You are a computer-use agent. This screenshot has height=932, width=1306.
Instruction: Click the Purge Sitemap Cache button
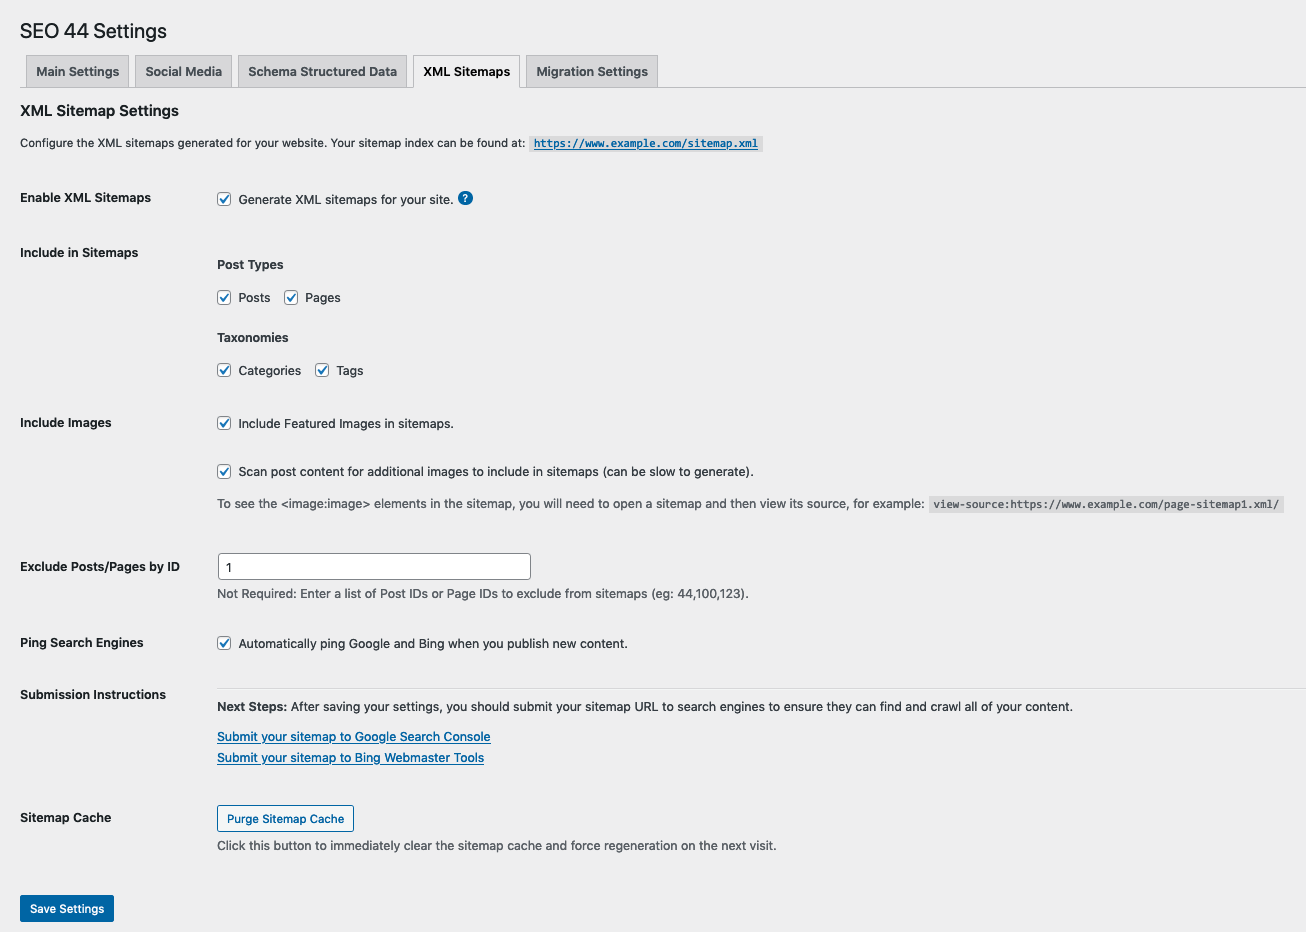point(285,819)
